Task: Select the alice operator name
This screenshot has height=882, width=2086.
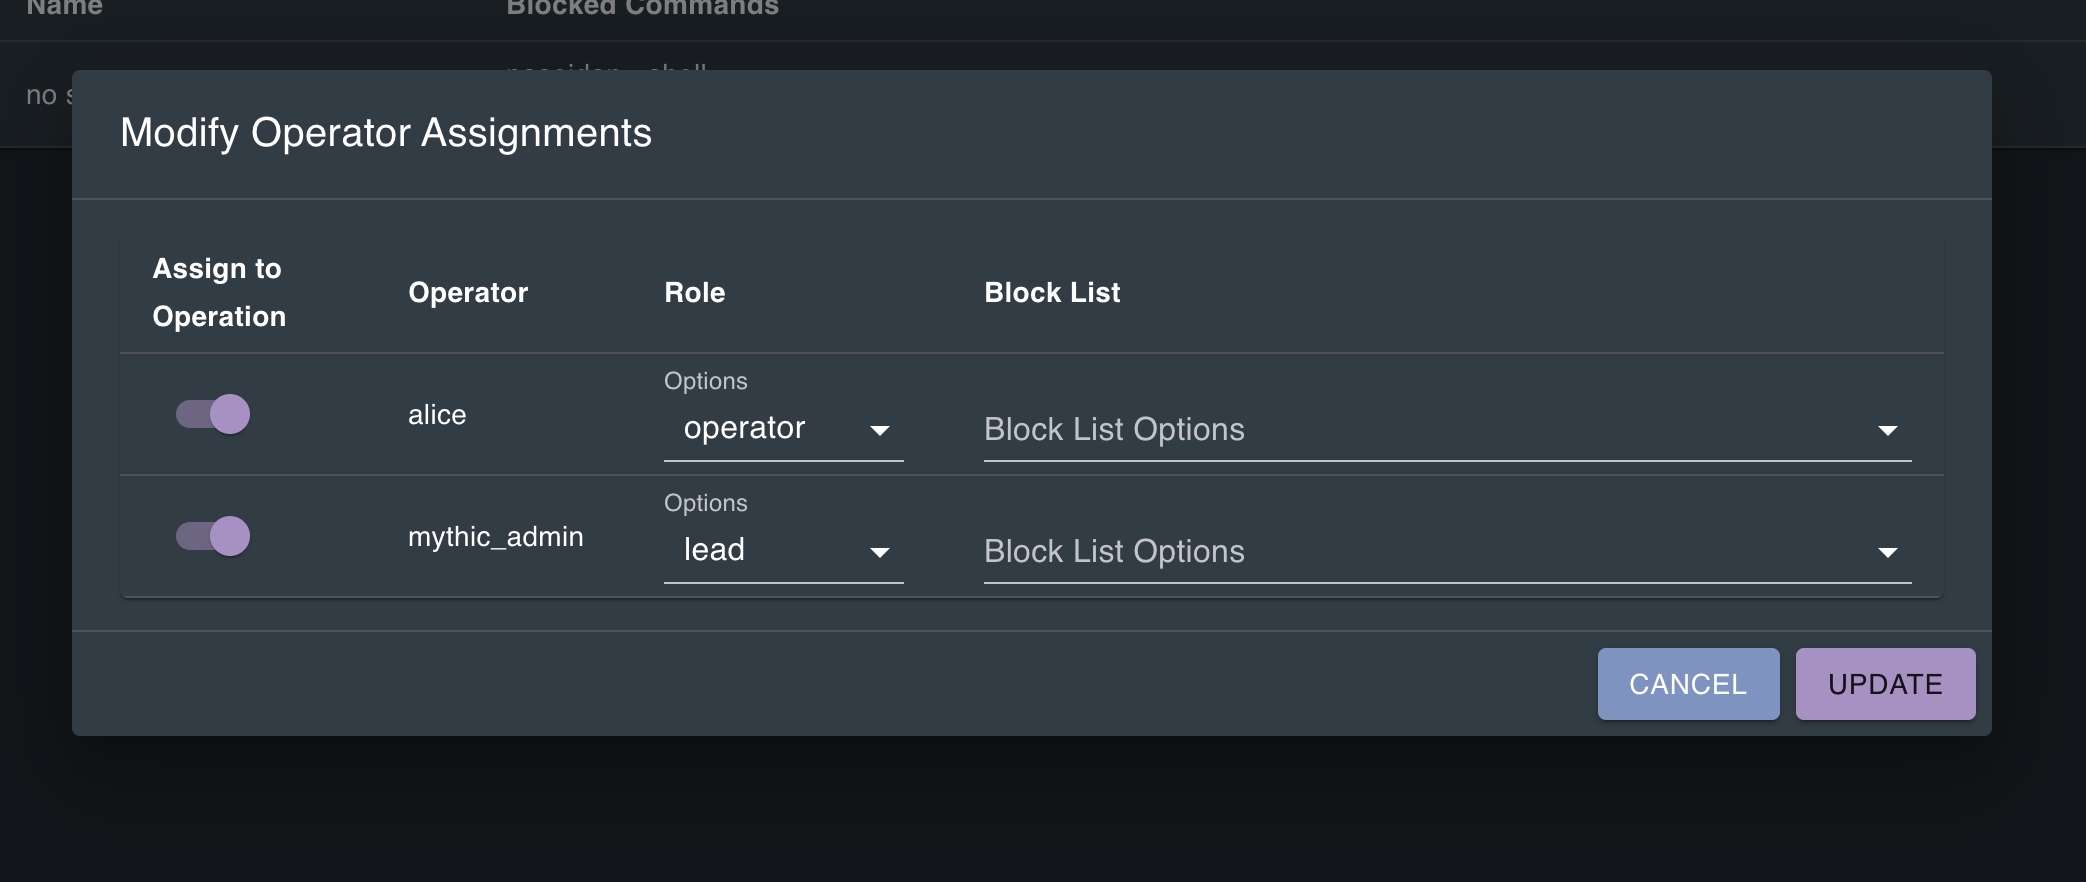Action: (x=437, y=415)
